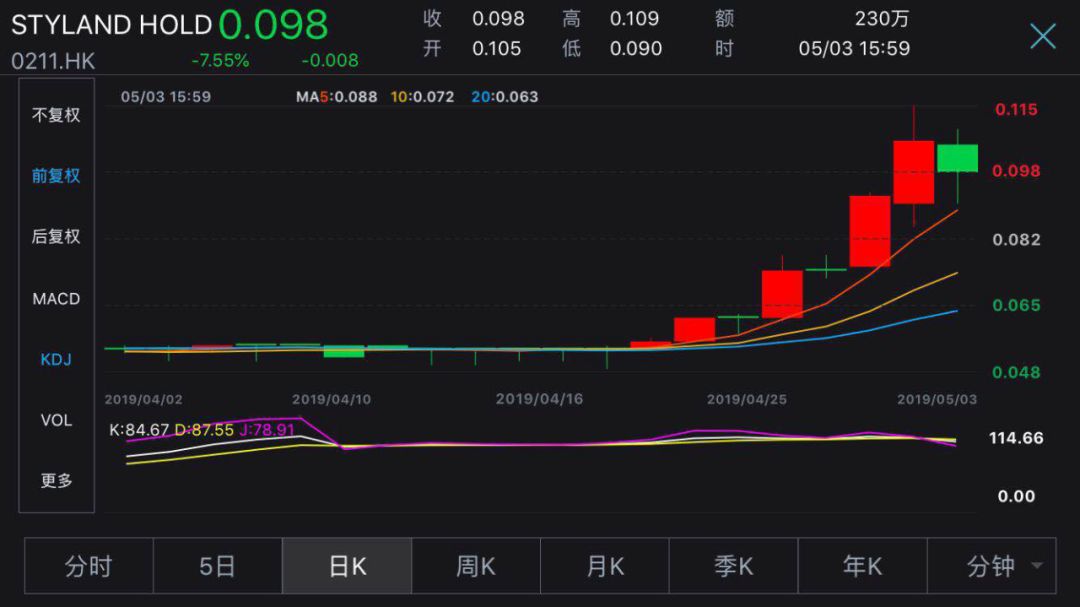Click the J:78.91 indicator value

click(267, 430)
